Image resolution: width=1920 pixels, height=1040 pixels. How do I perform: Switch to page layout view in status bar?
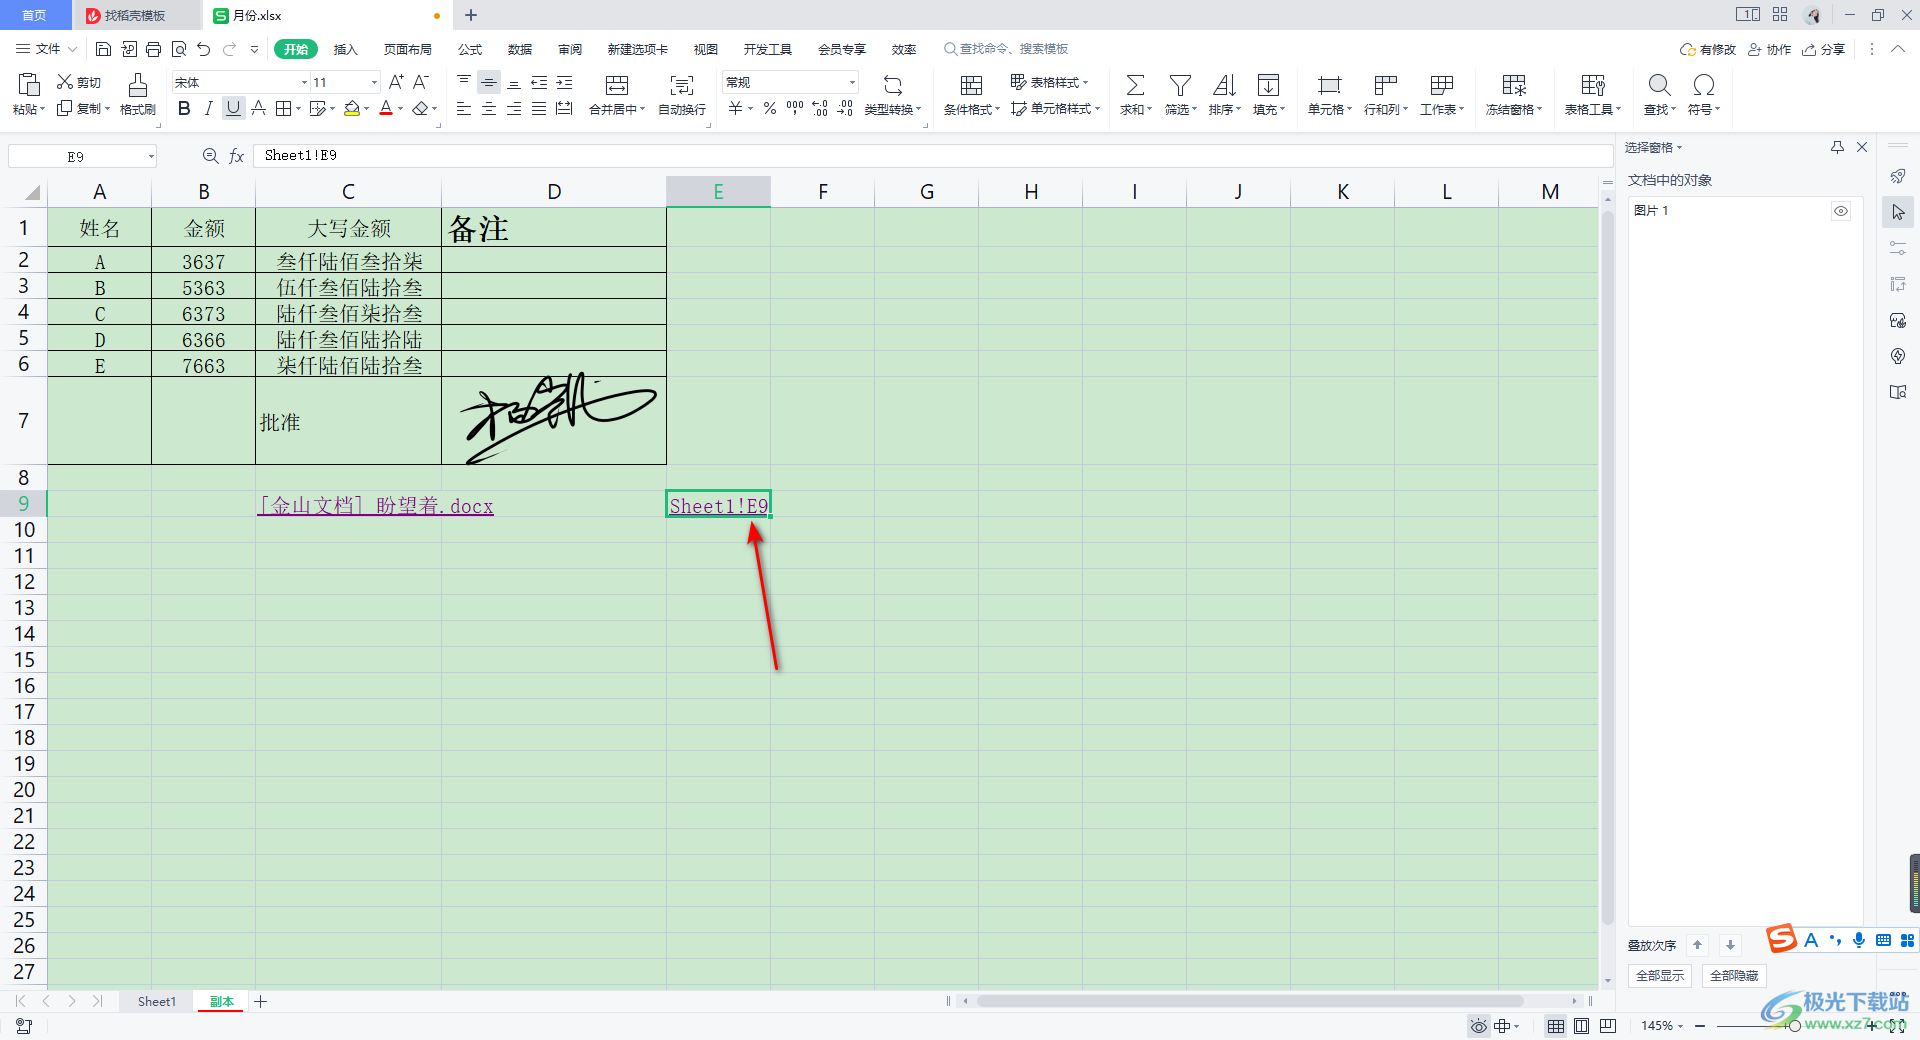point(1581,1026)
